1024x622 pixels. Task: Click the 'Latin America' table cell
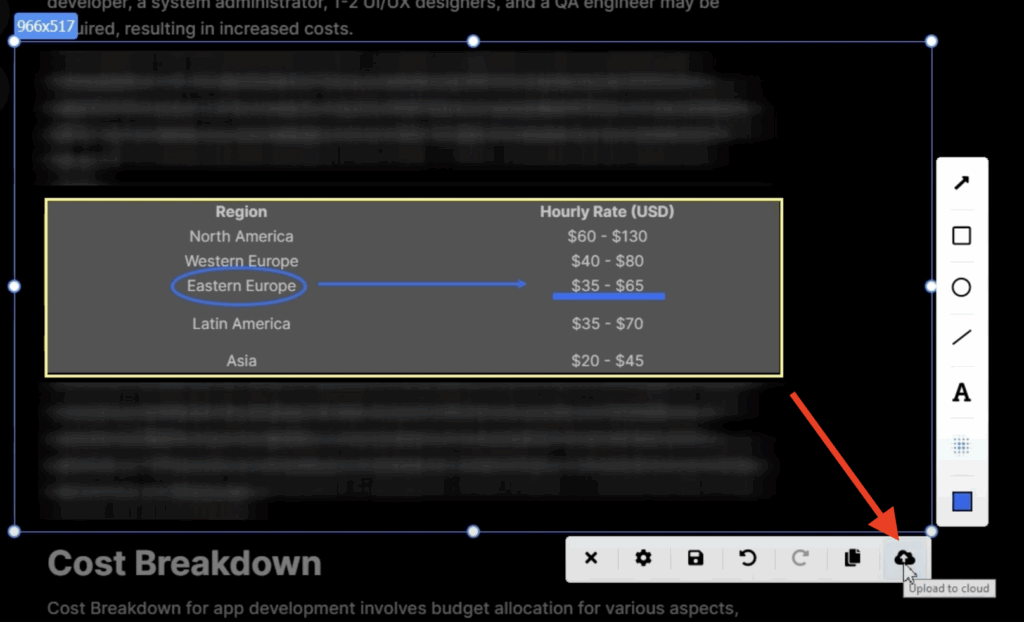(241, 323)
